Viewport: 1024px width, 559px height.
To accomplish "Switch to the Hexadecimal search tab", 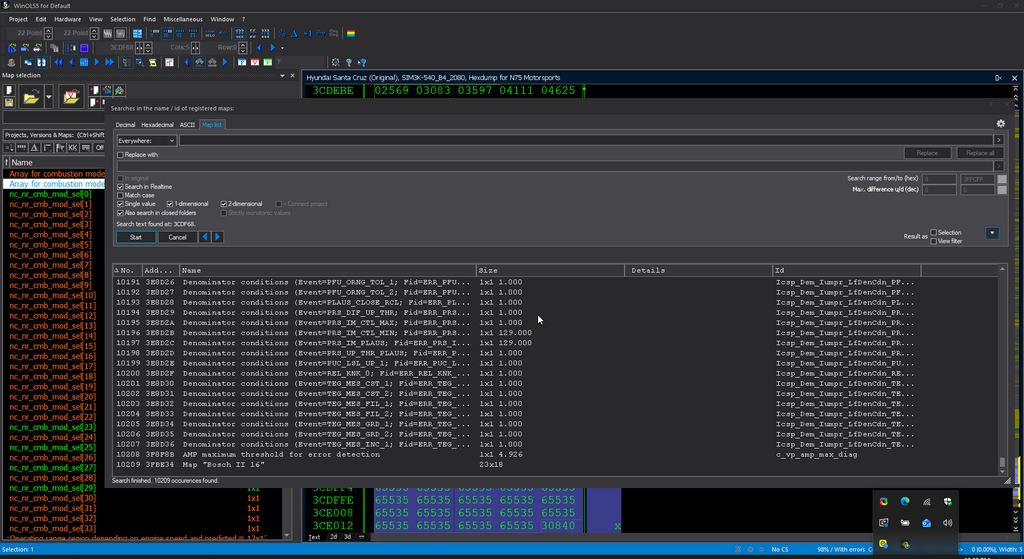I will pyautogui.click(x=157, y=125).
